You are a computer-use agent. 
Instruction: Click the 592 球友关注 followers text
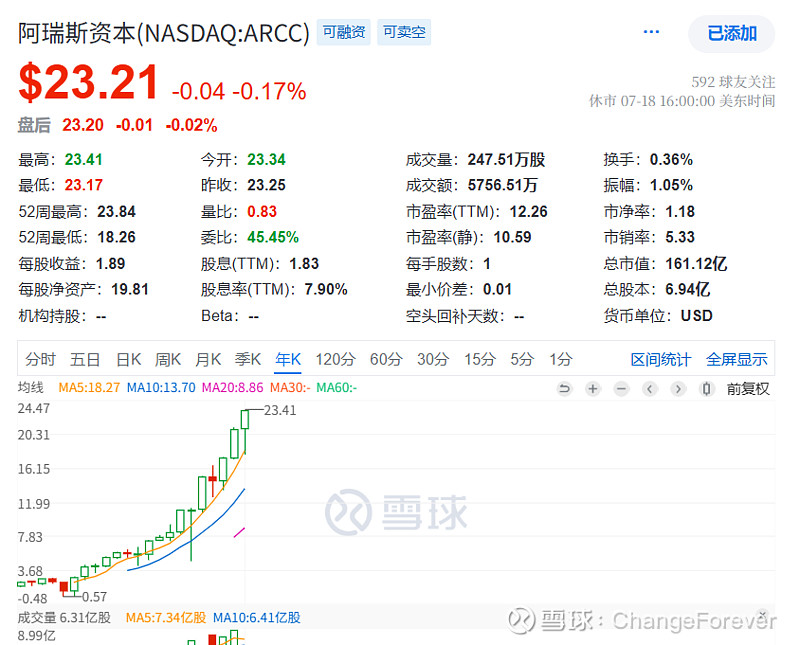(x=733, y=82)
